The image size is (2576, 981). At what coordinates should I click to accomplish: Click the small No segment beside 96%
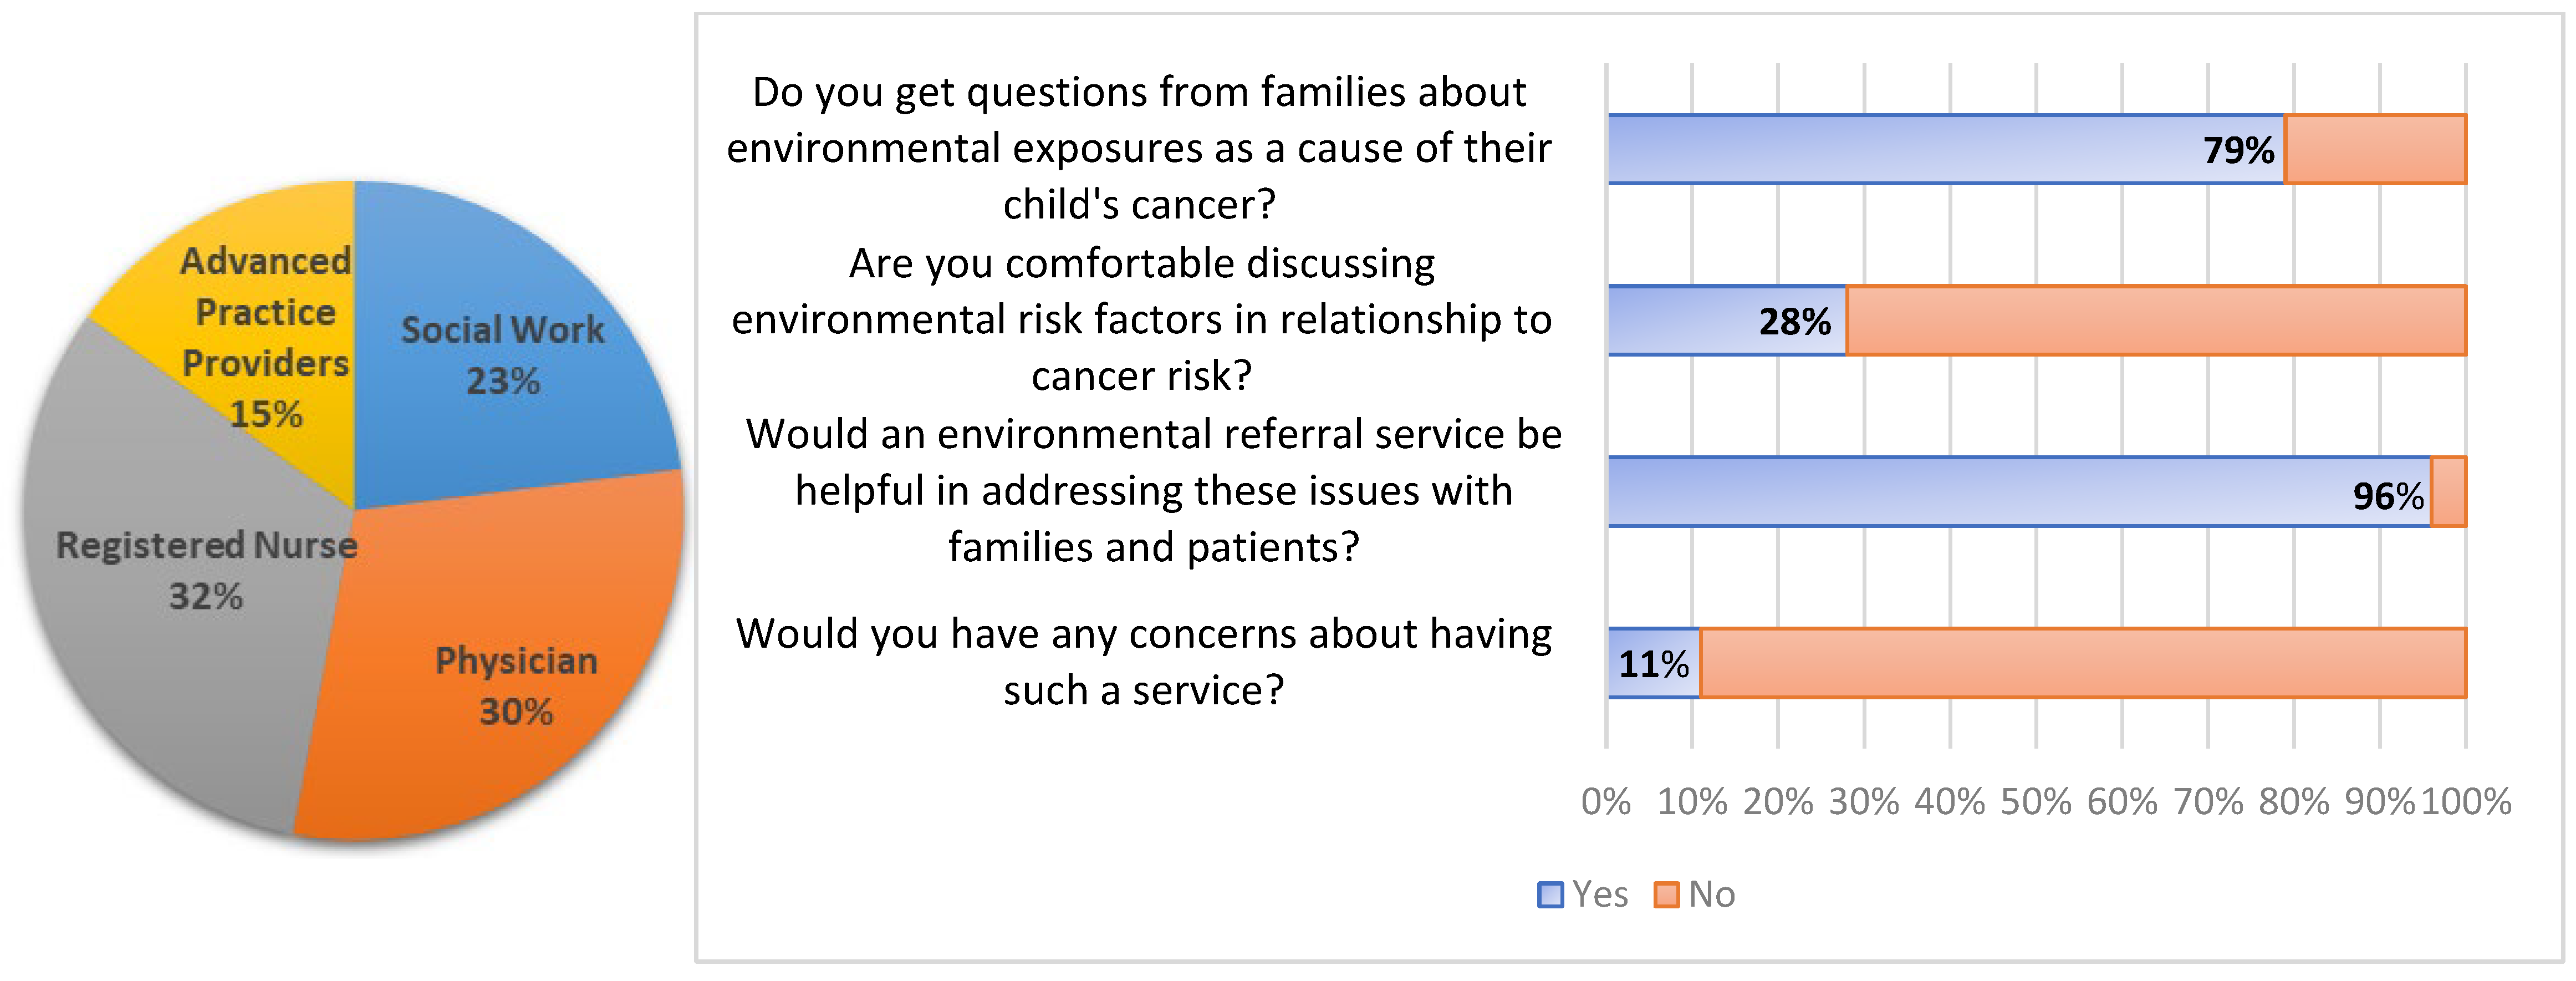pyautogui.click(x=2448, y=491)
